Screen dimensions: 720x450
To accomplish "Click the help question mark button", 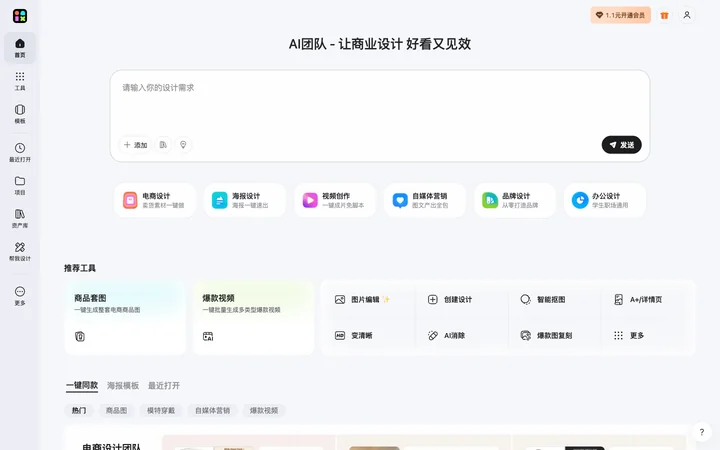I will 701,432.
